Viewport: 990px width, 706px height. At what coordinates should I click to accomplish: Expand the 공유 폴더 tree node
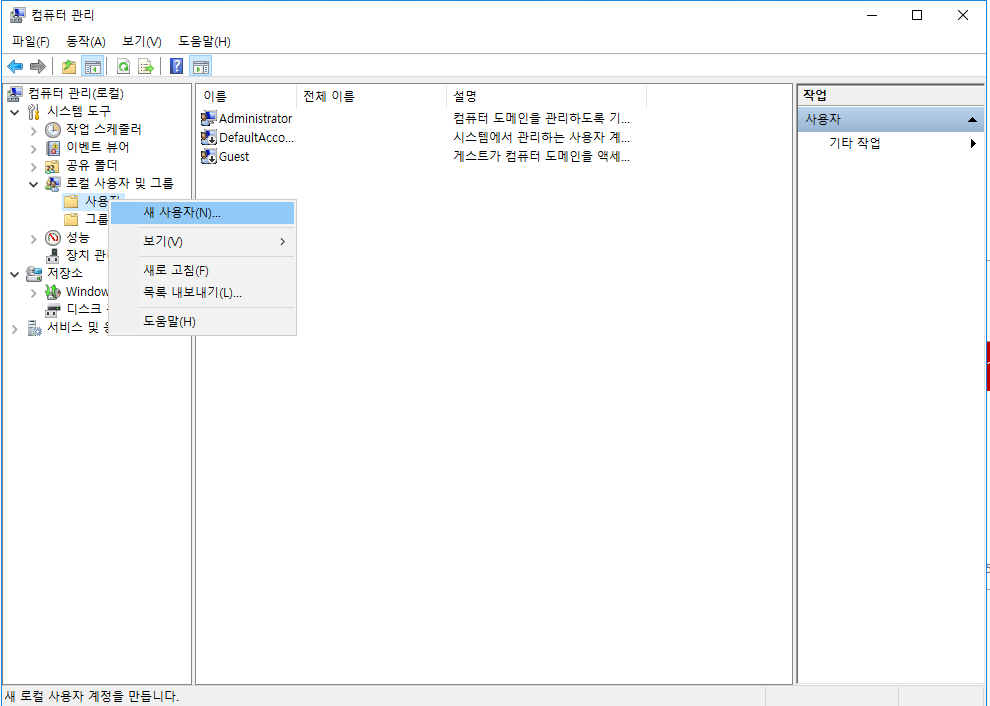point(33,167)
